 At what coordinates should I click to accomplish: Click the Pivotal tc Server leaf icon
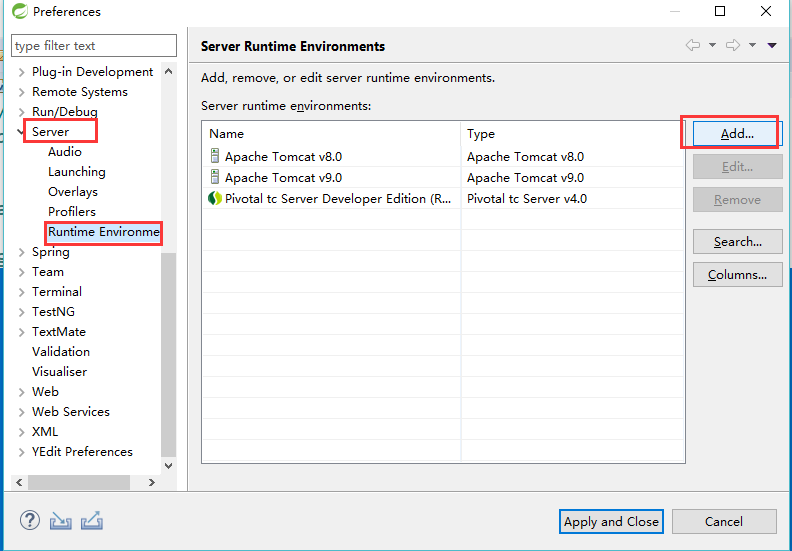(215, 198)
